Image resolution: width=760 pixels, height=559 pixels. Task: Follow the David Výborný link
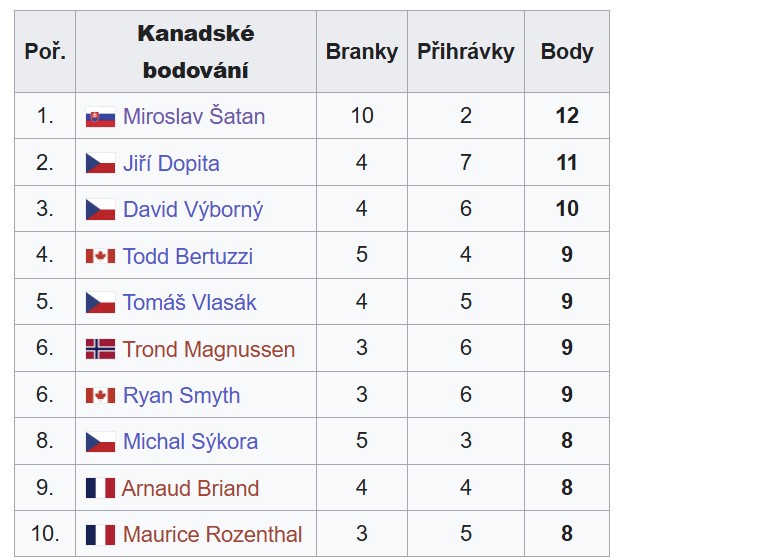coord(193,209)
